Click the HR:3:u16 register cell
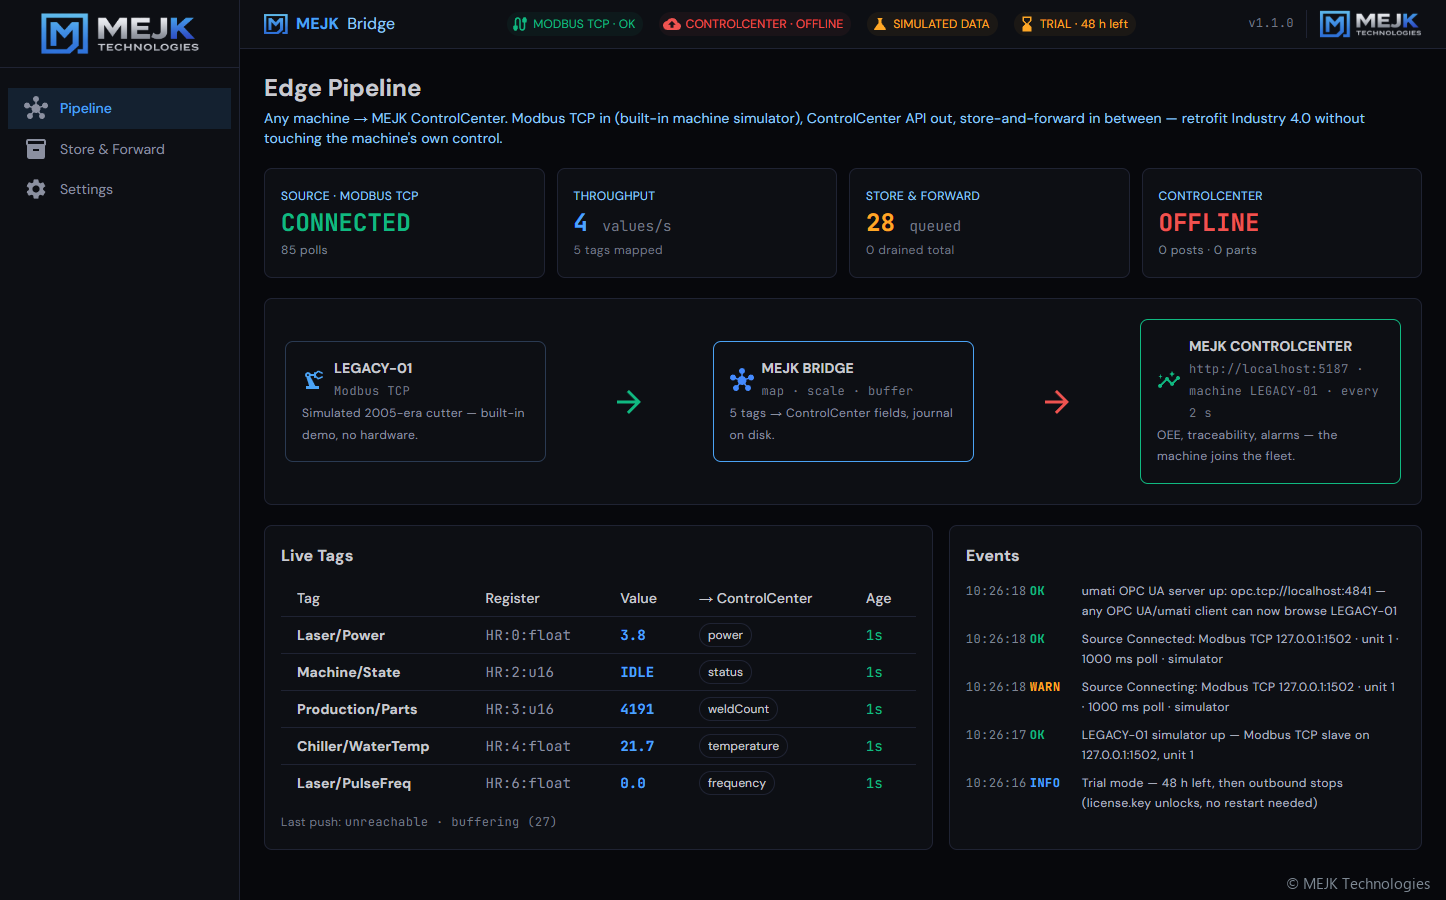The height and width of the screenshot is (900, 1446). pos(519,709)
